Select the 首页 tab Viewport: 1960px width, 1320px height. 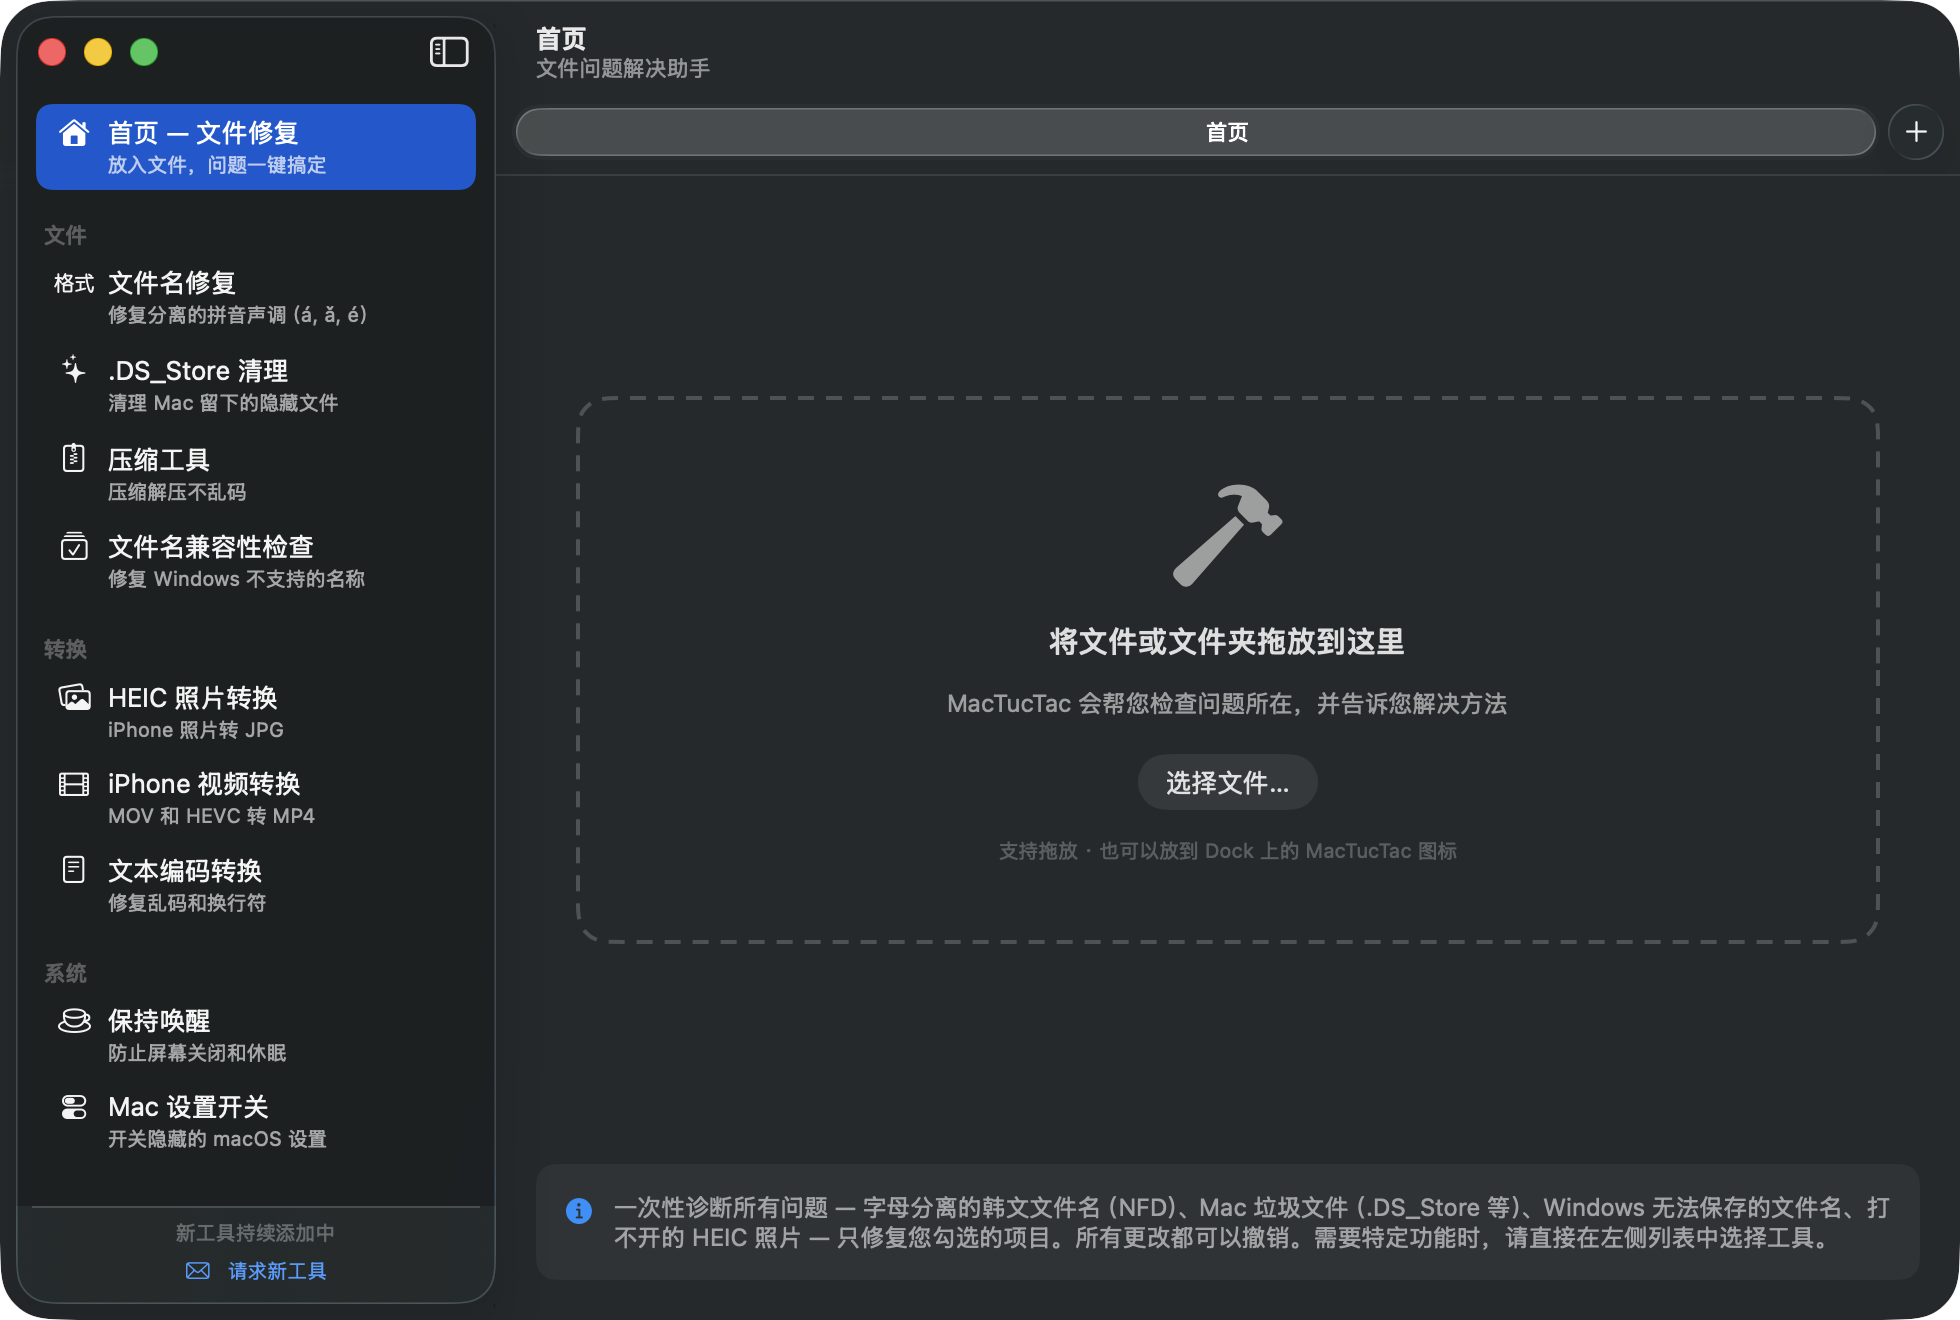click(1196, 132)
